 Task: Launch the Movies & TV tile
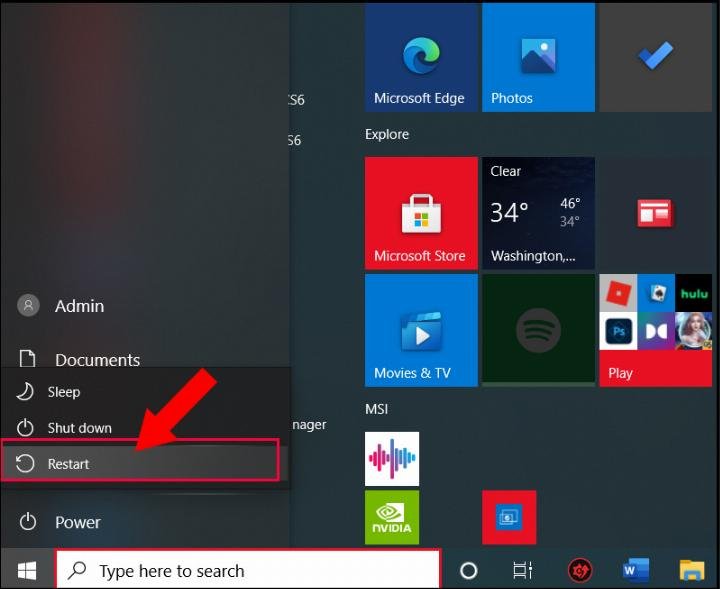(420, 330)
